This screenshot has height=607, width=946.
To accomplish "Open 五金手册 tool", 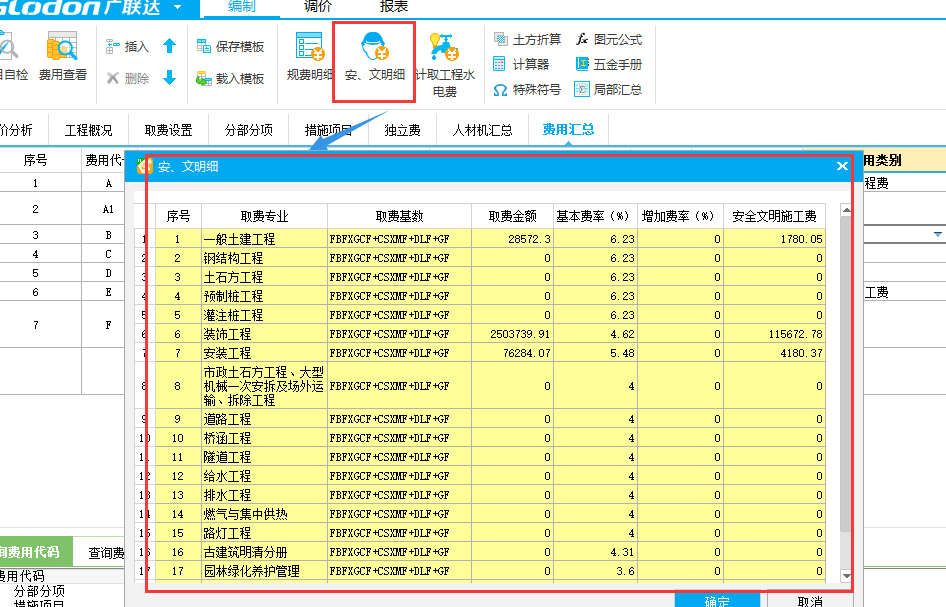I will click(x=609, y=64).
